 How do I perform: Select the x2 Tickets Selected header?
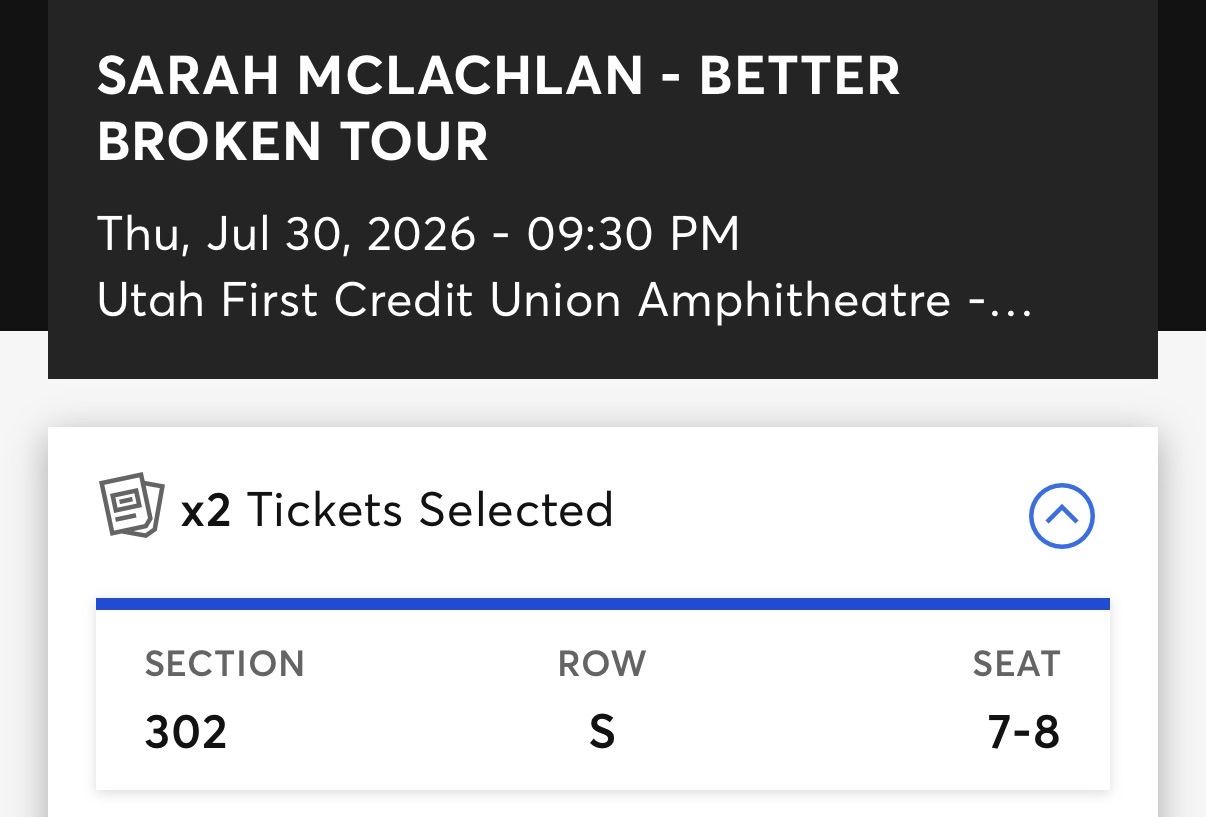pyautogui.click(x=398, y=508)
